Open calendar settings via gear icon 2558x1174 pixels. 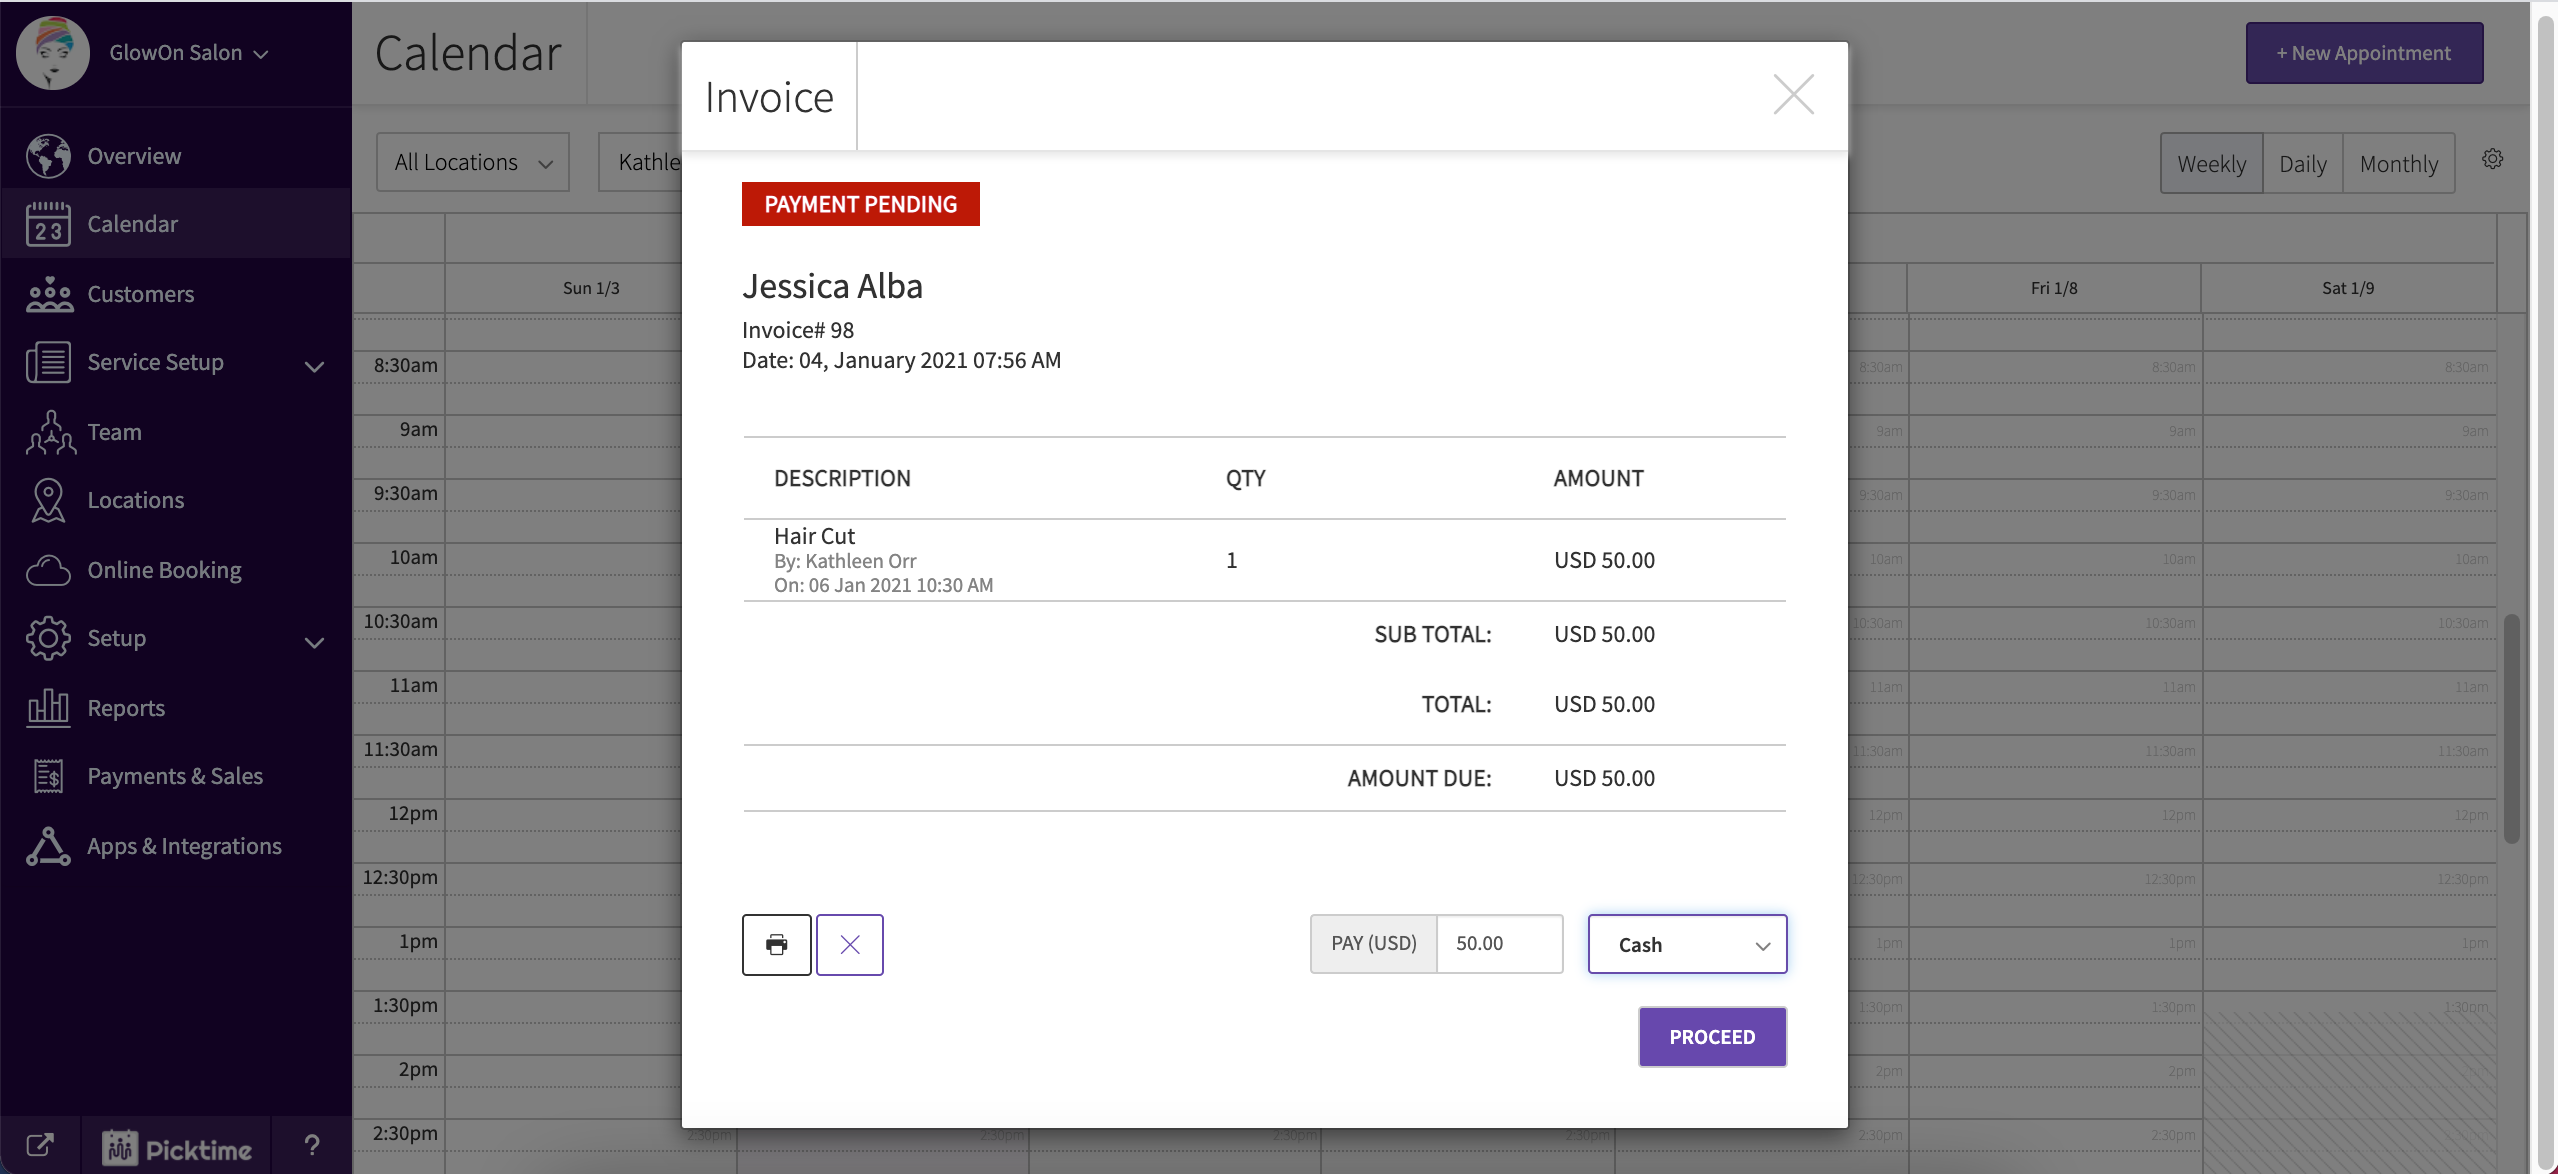click(x=2491, y=158)
